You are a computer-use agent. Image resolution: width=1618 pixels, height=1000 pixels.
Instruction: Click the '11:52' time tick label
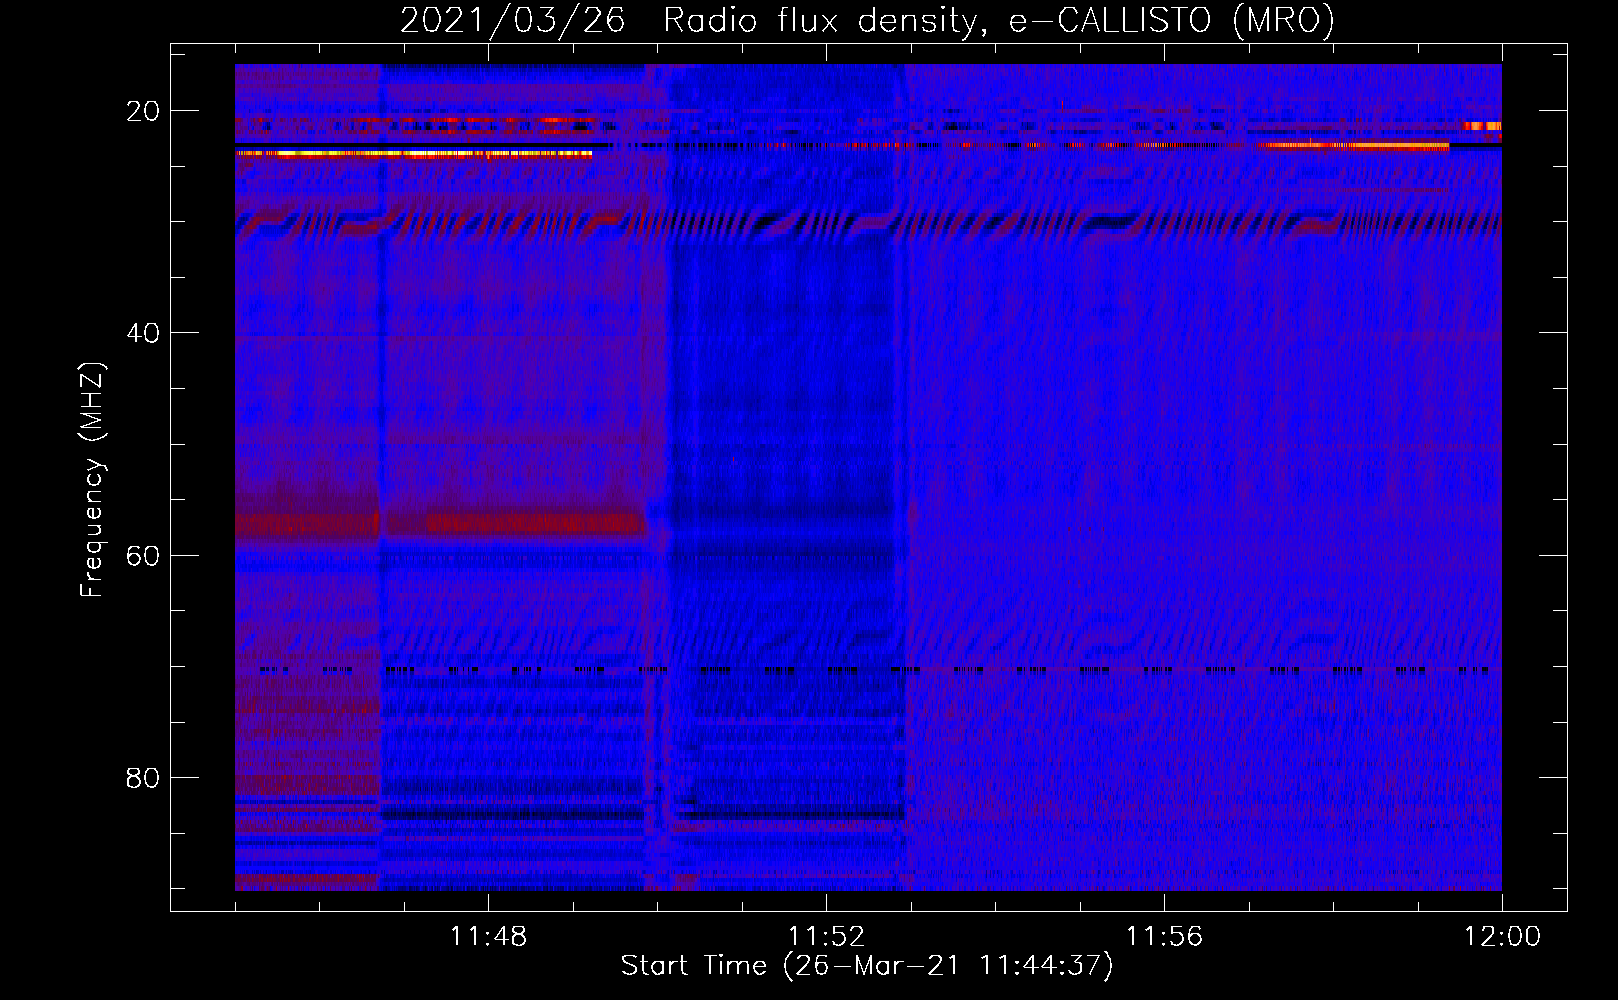pyautogui.click(x=826, y=937)
